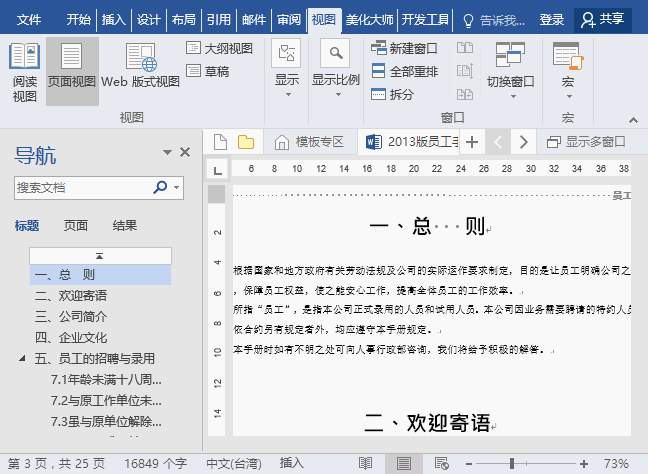Switch to 页面 tab in navigation pane
The image size is (648, 474).
coord(76,225)
